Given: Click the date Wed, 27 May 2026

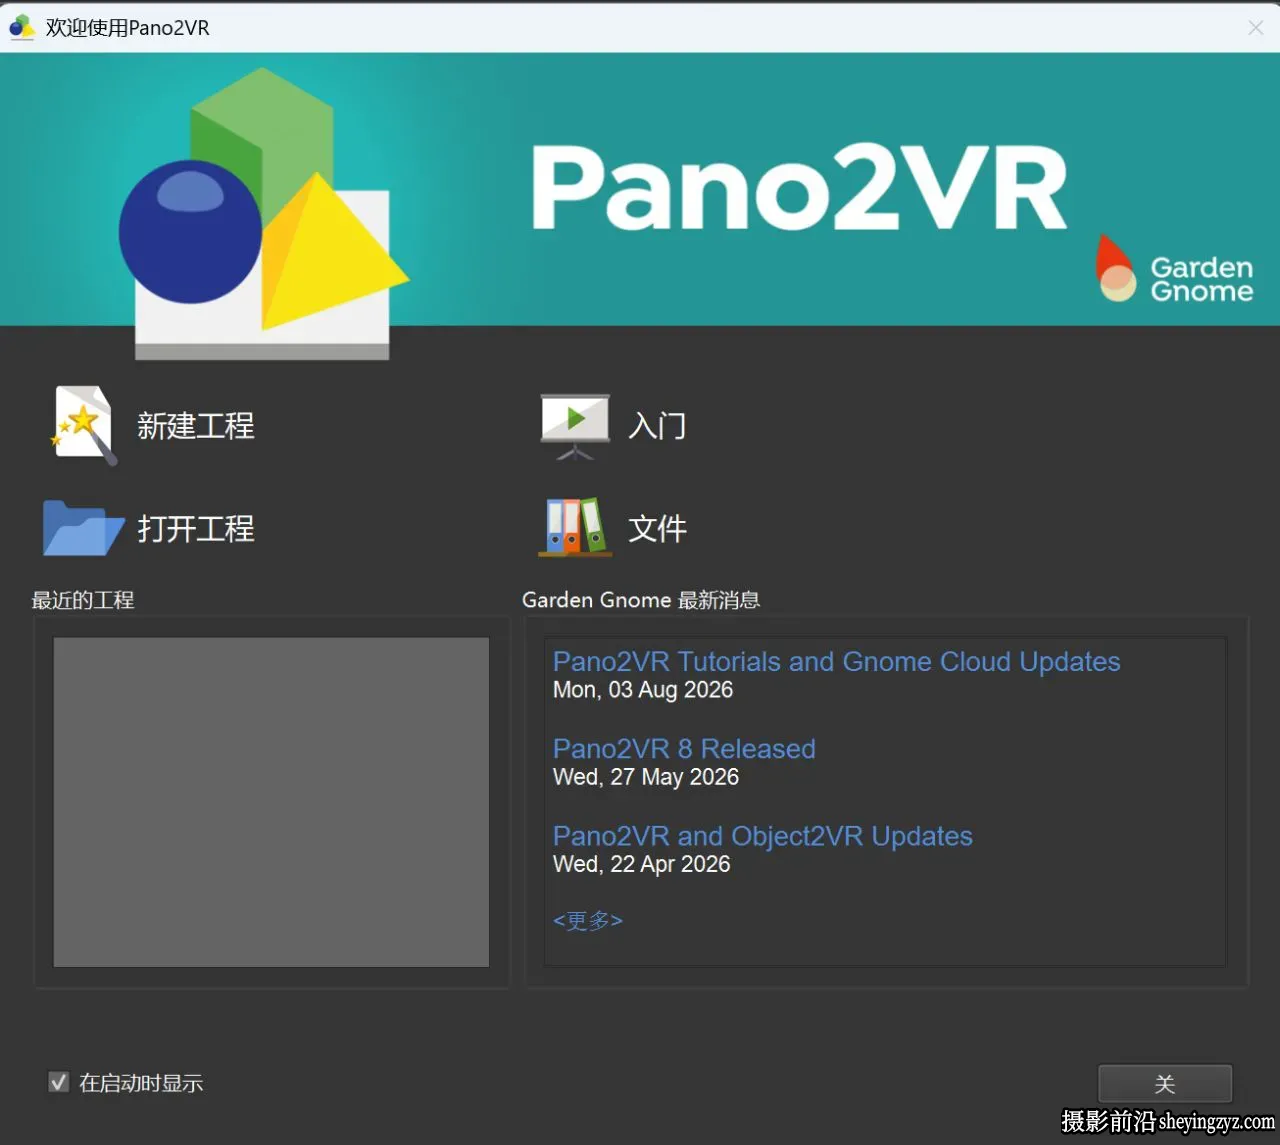Looking at the screenshot, I should [646, 777].
